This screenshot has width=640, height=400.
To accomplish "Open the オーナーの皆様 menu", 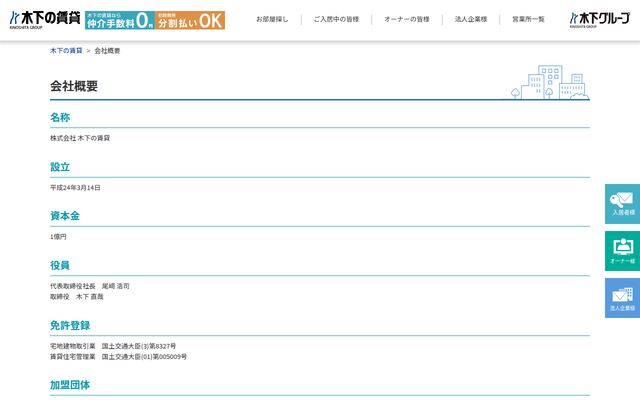I will click(407, 19).
